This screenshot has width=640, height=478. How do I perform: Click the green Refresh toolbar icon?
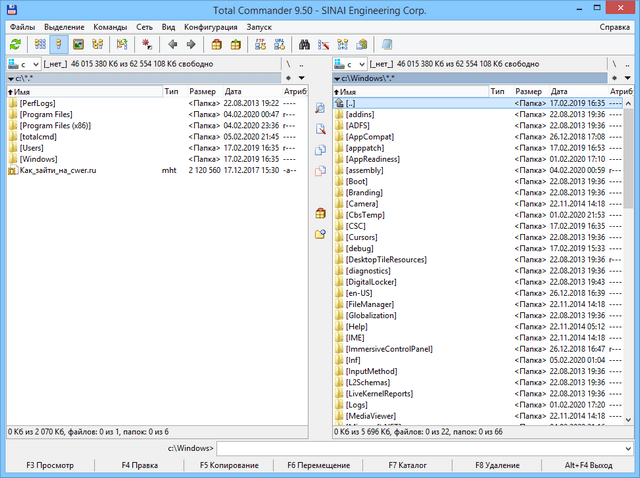14,44
